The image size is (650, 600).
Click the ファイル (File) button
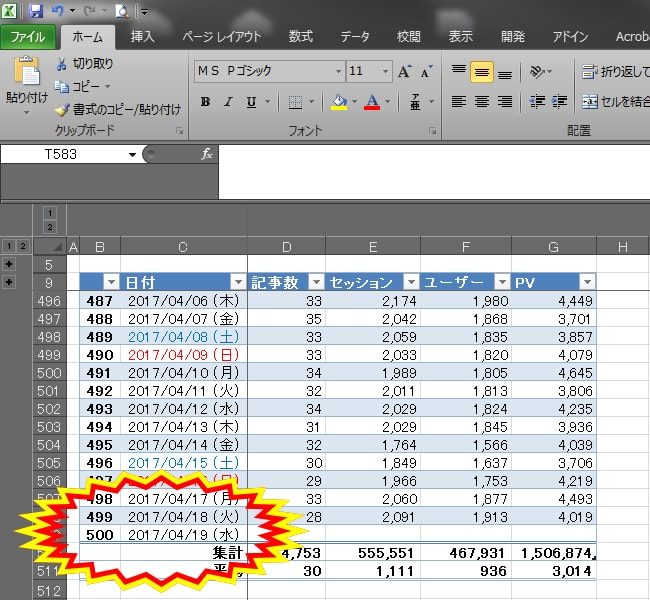[x=27, y=37]
